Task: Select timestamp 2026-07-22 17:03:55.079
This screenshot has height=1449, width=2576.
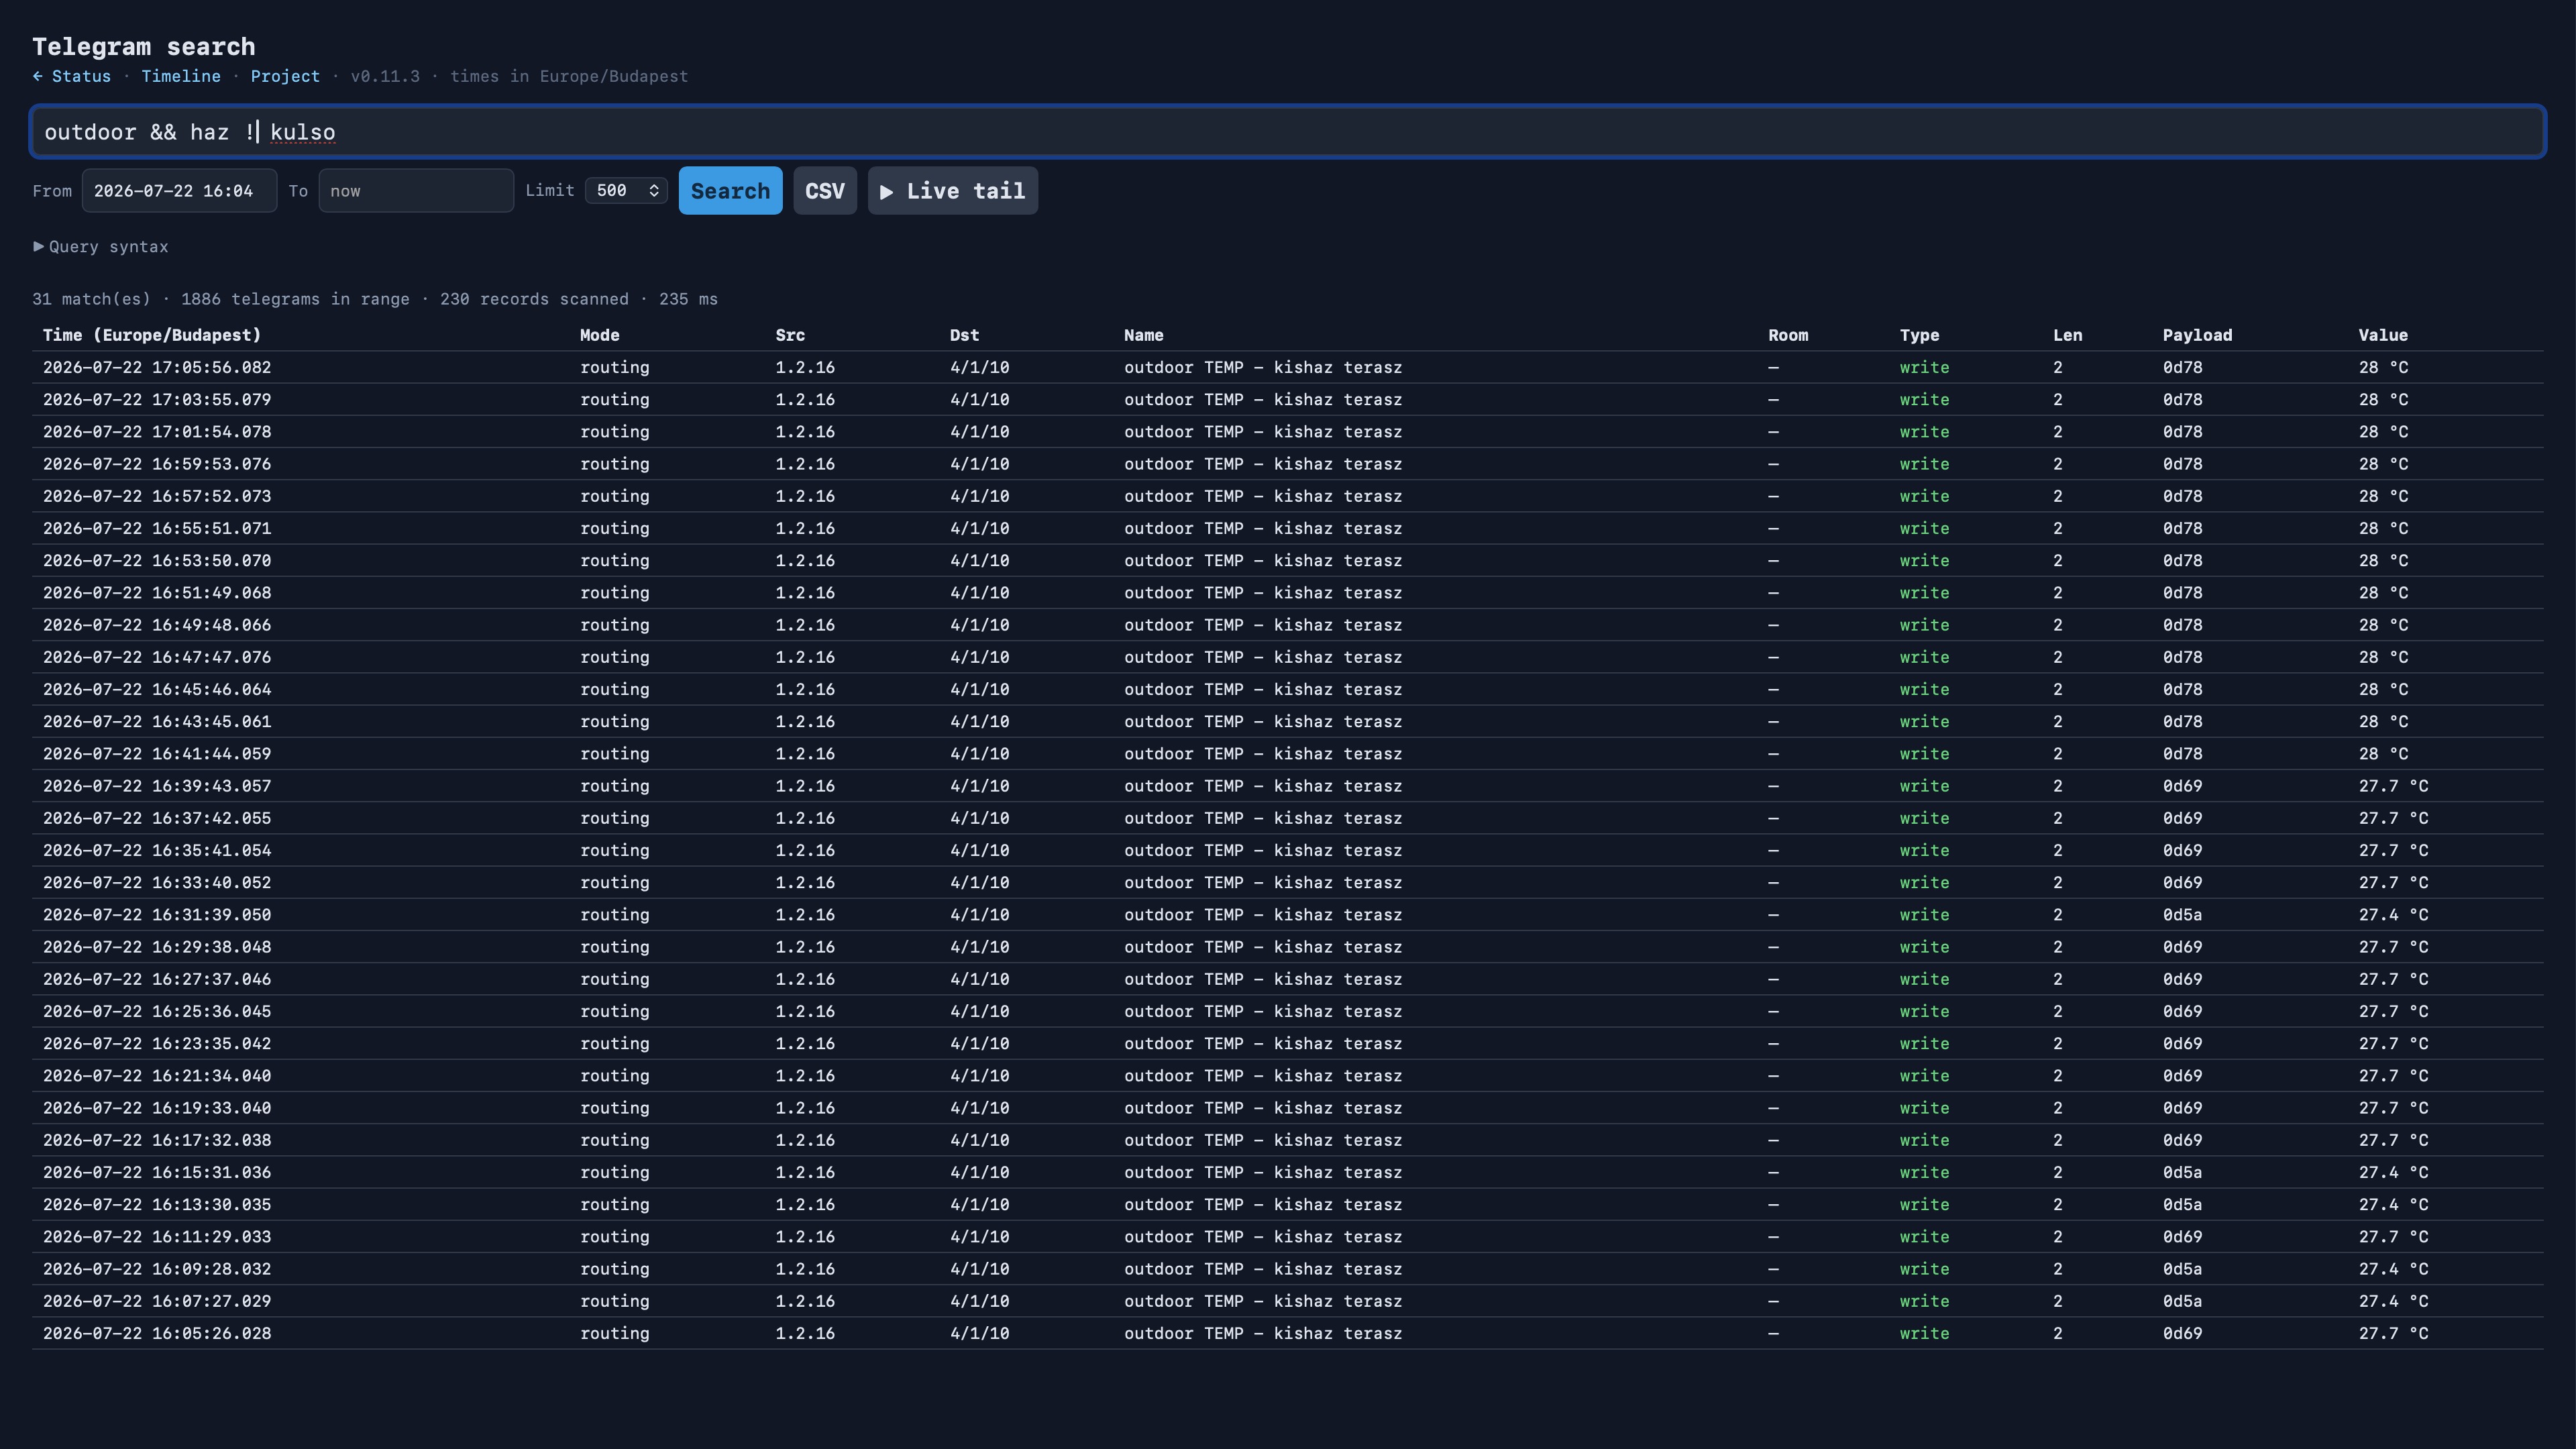Action: point(157,400)
